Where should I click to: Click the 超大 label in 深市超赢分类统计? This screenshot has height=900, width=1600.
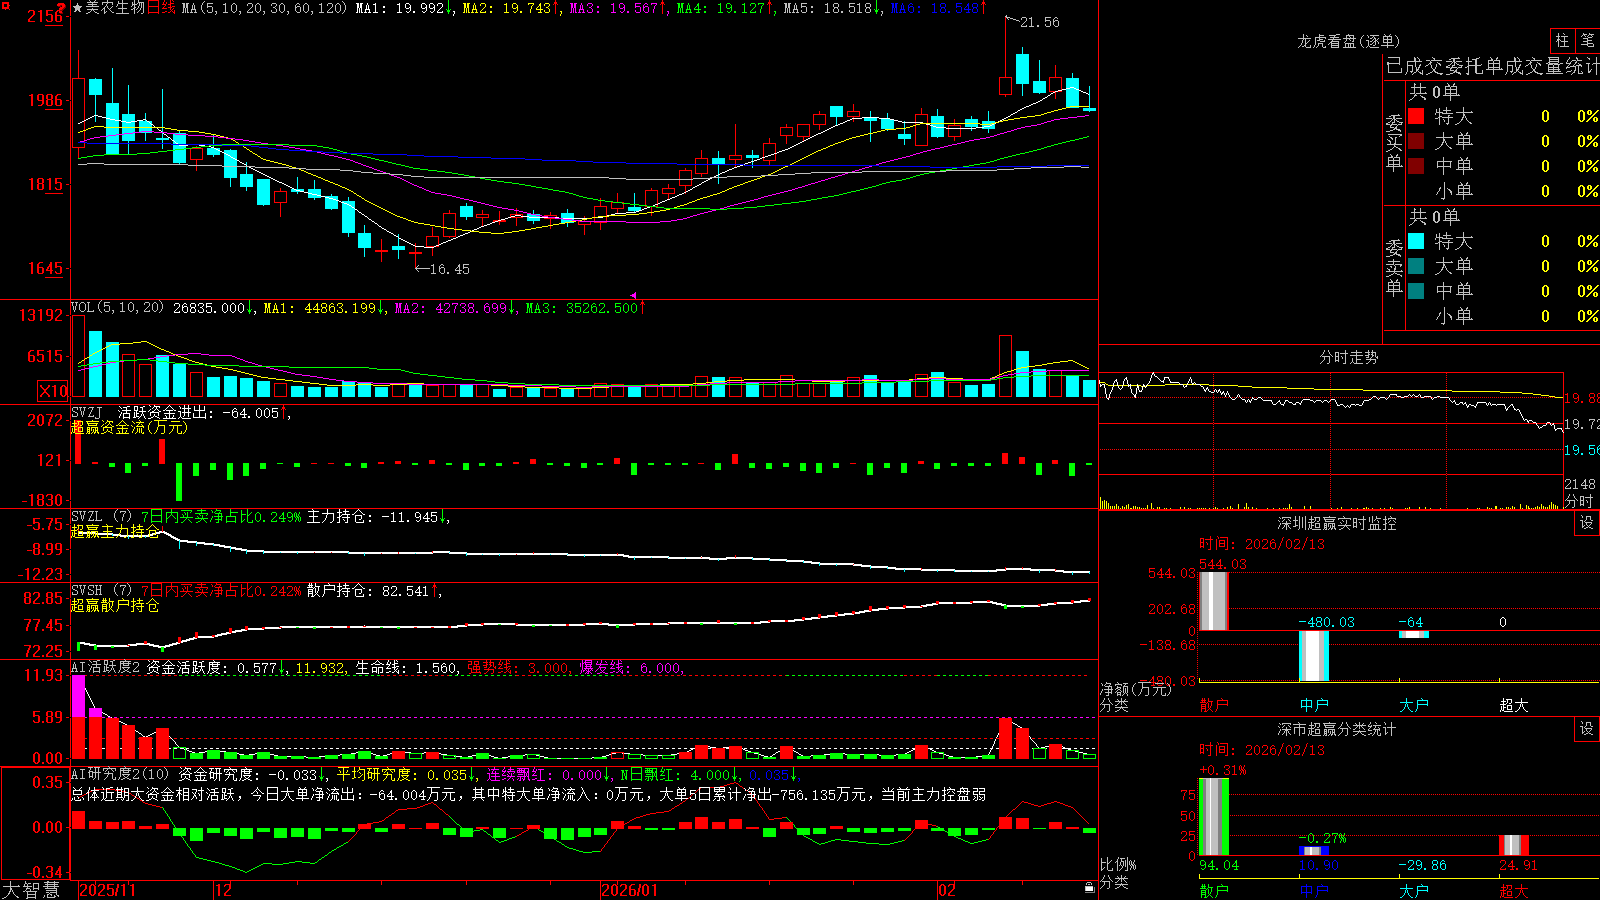(1514, 890)
